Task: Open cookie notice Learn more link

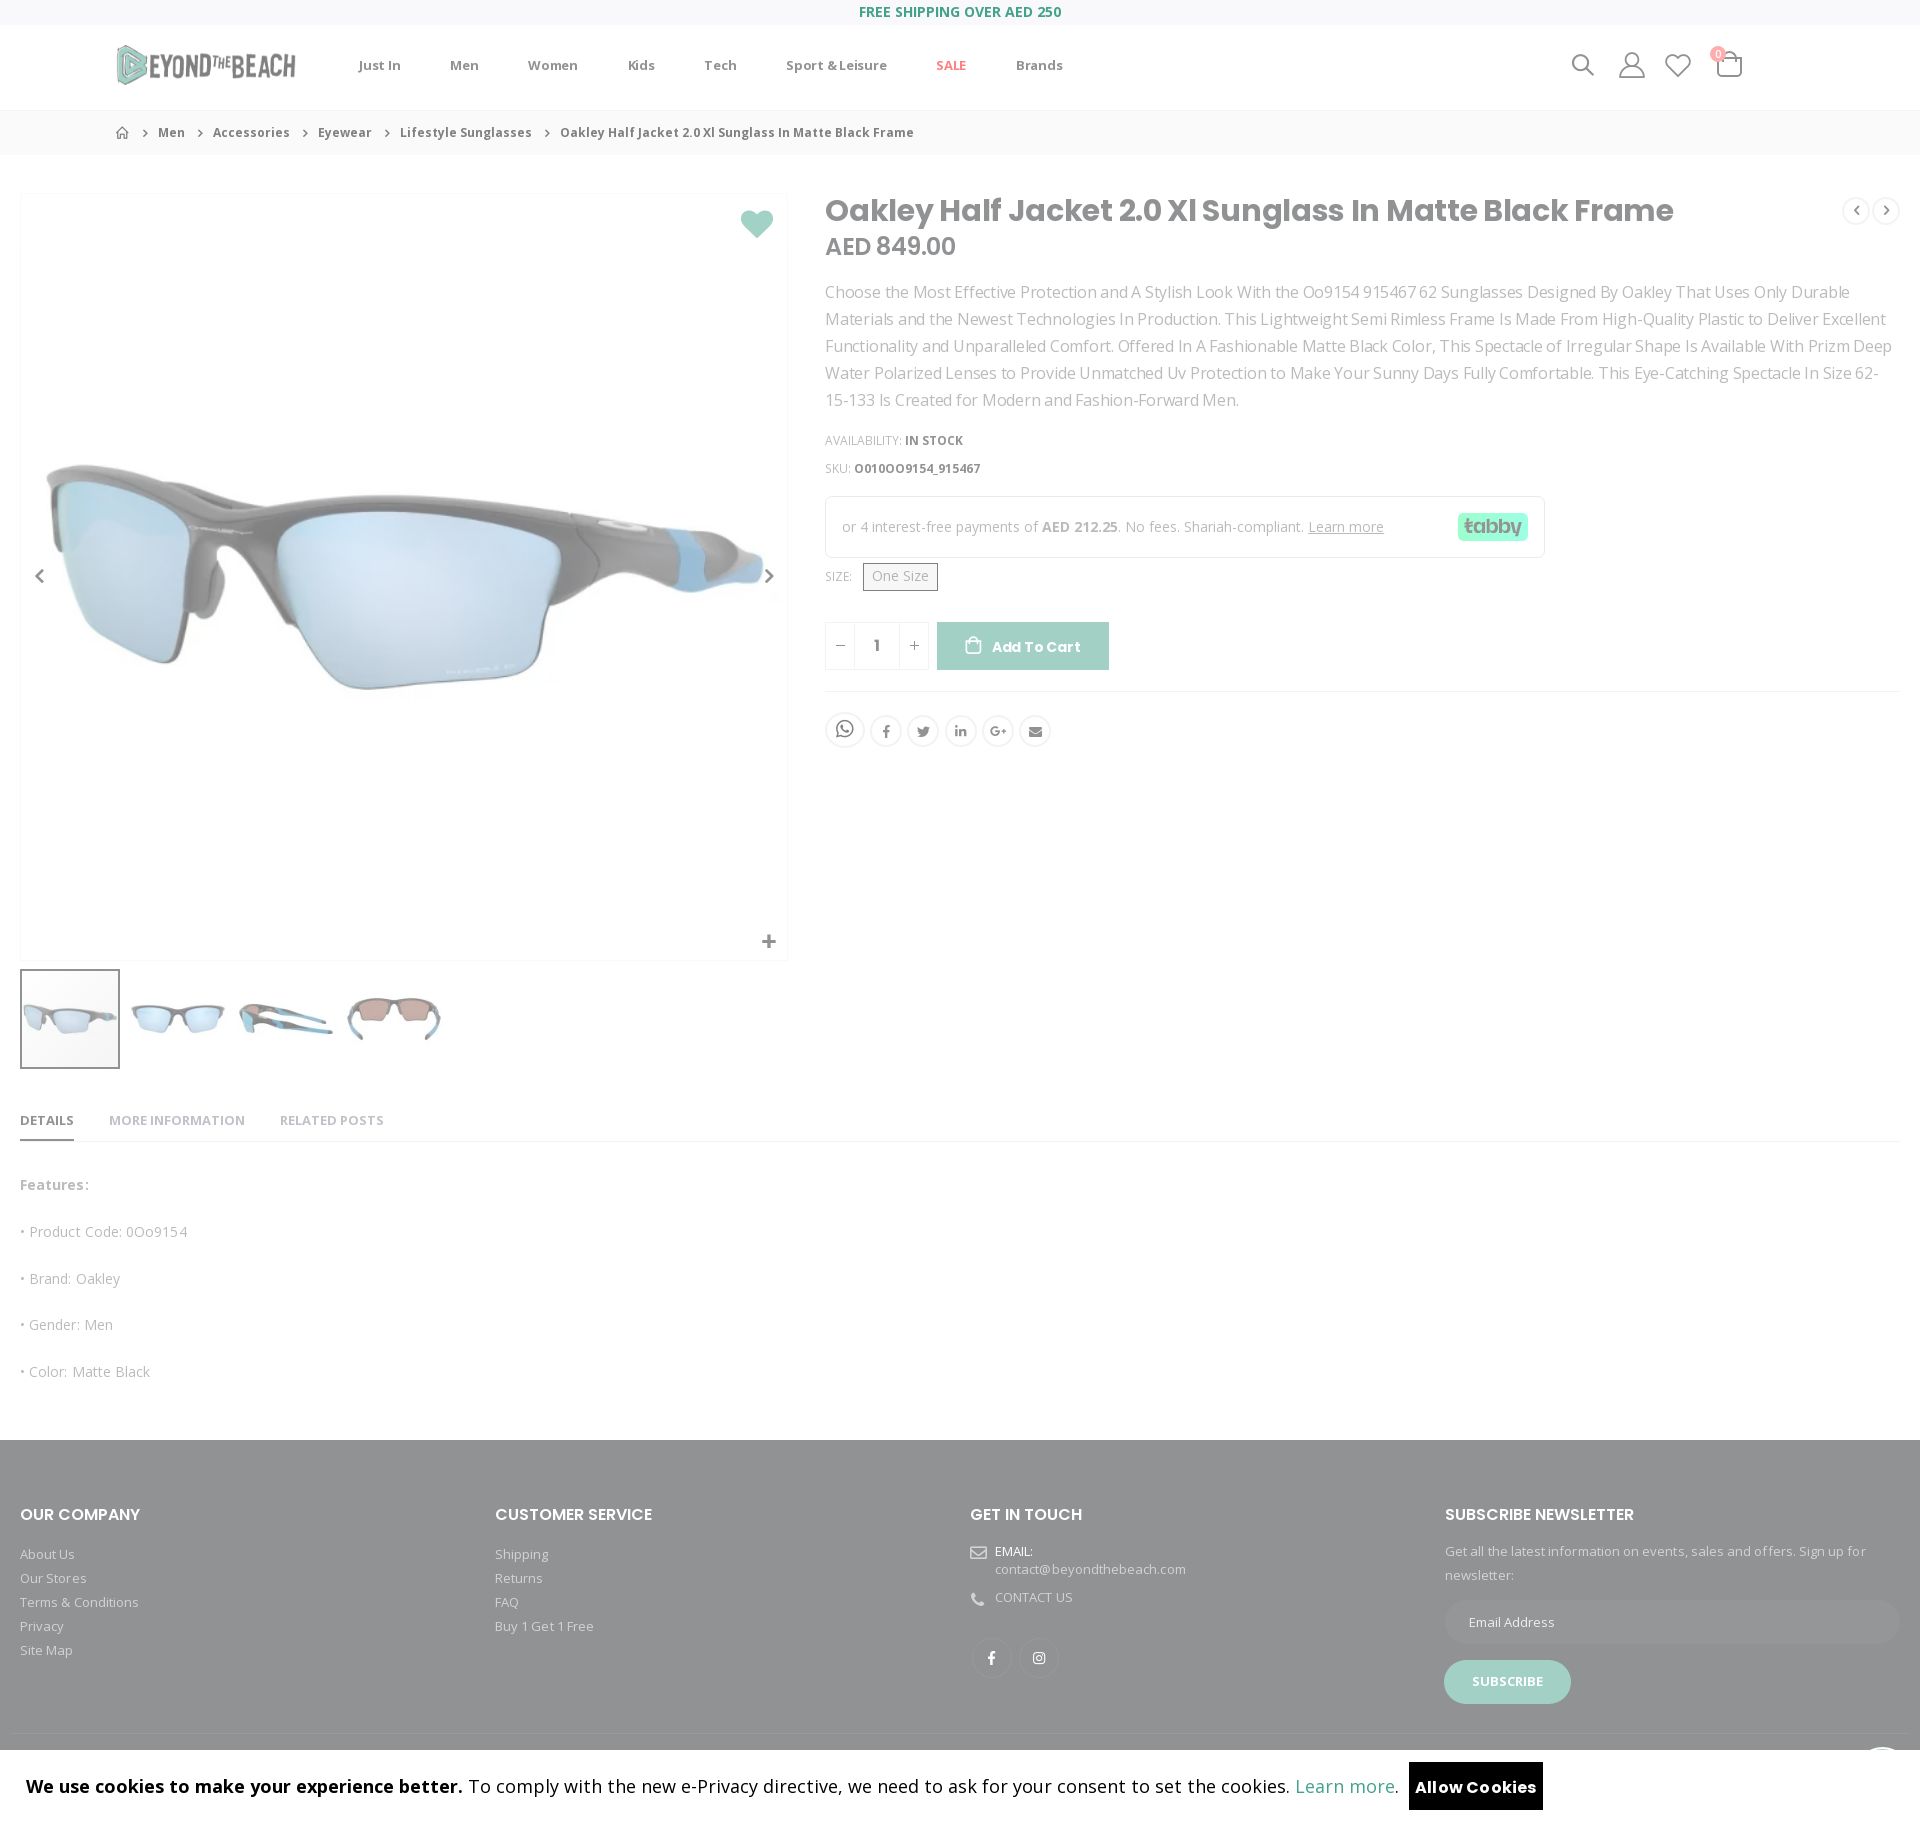Action: 1345,1786
